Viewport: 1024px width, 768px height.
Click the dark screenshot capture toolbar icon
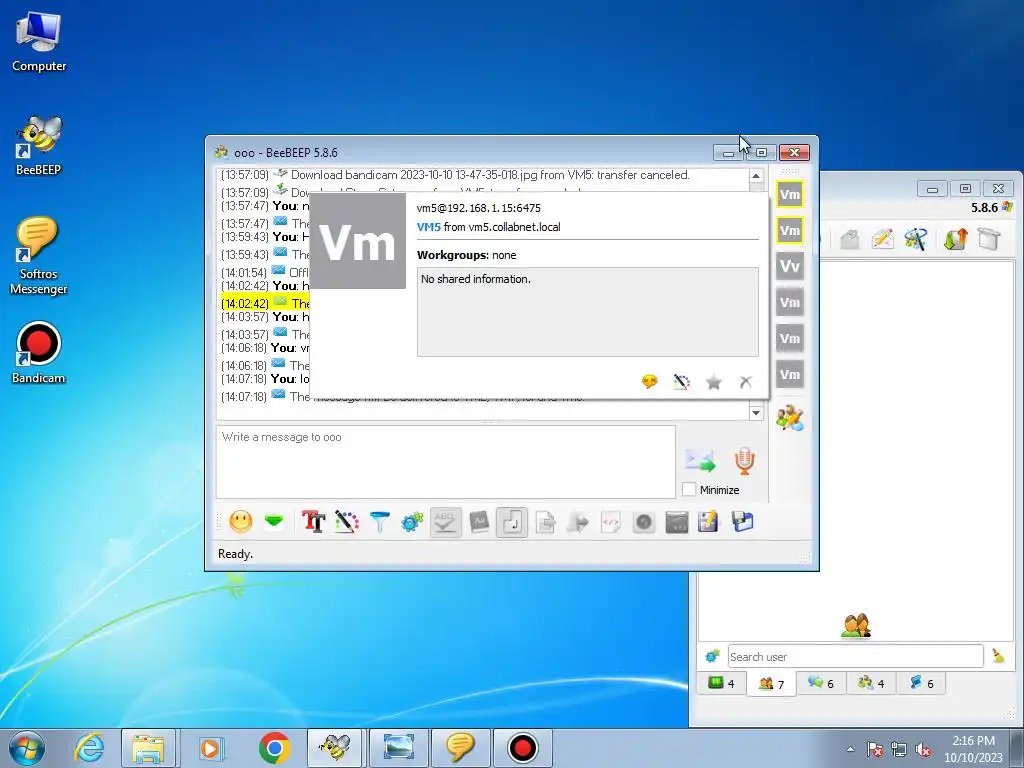click(x=677, y=522)
